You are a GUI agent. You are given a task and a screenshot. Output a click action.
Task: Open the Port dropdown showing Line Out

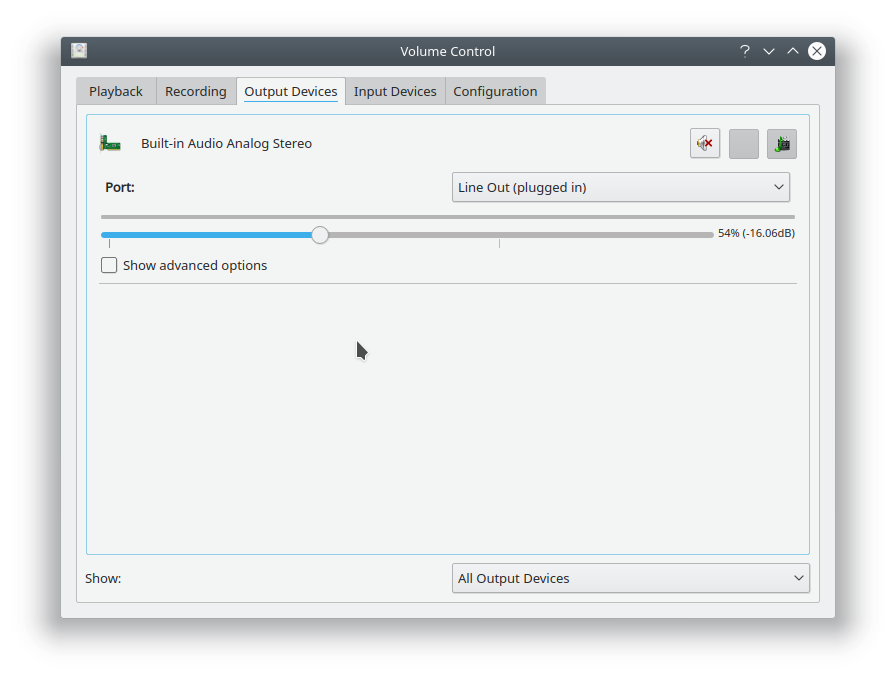click(620, 187)
